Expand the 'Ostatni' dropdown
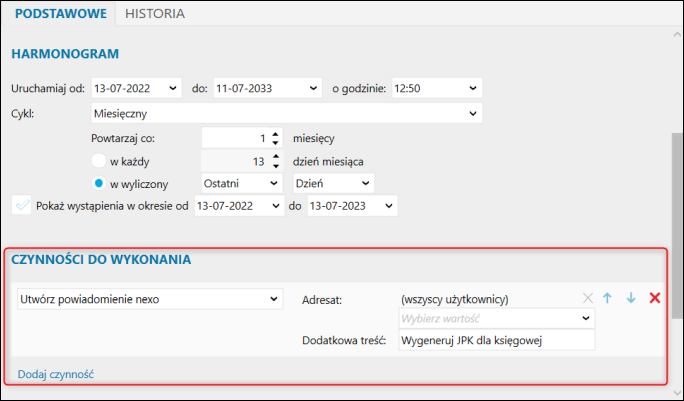The image size is (684, 401). click(241, 184)
